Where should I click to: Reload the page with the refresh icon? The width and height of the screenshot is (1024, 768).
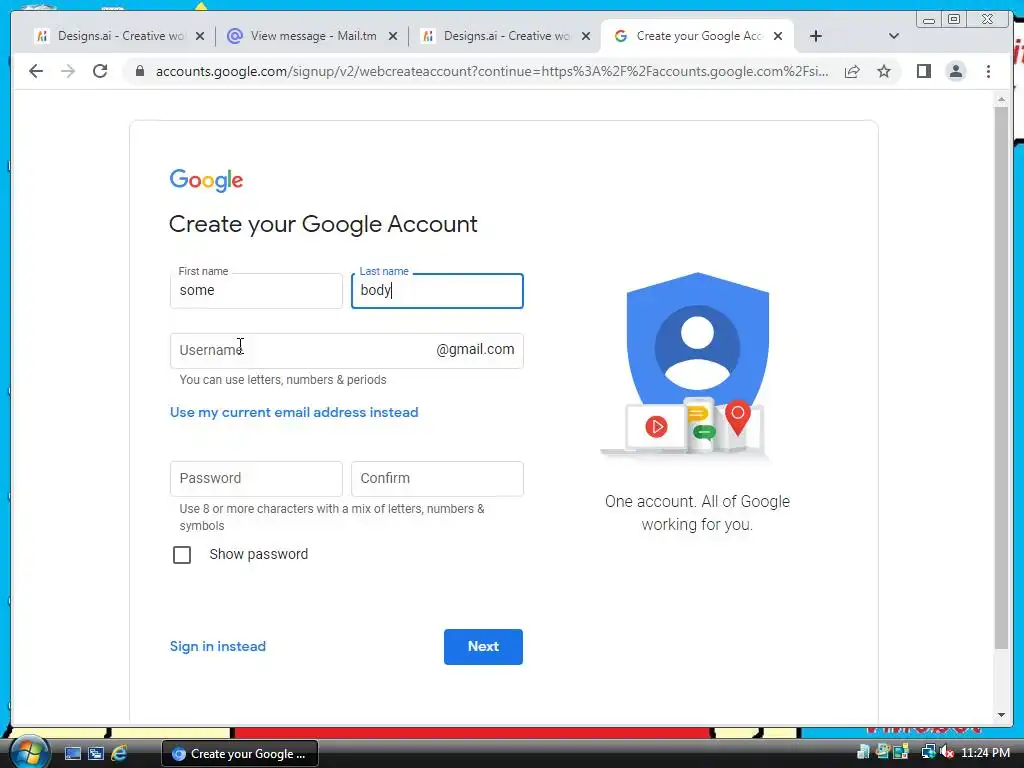[x=100, y=71]
